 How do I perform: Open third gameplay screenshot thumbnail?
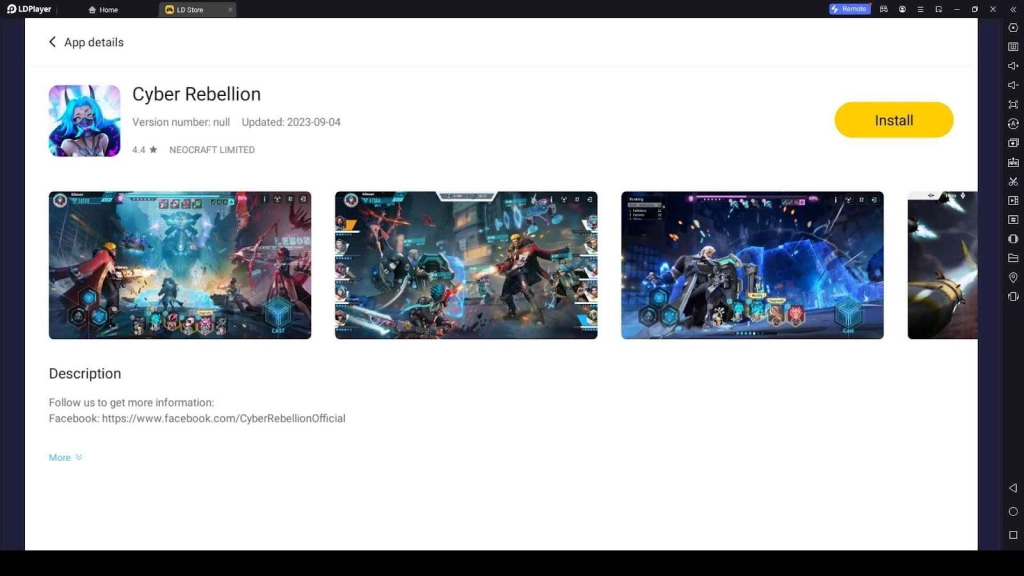point(752,265)
